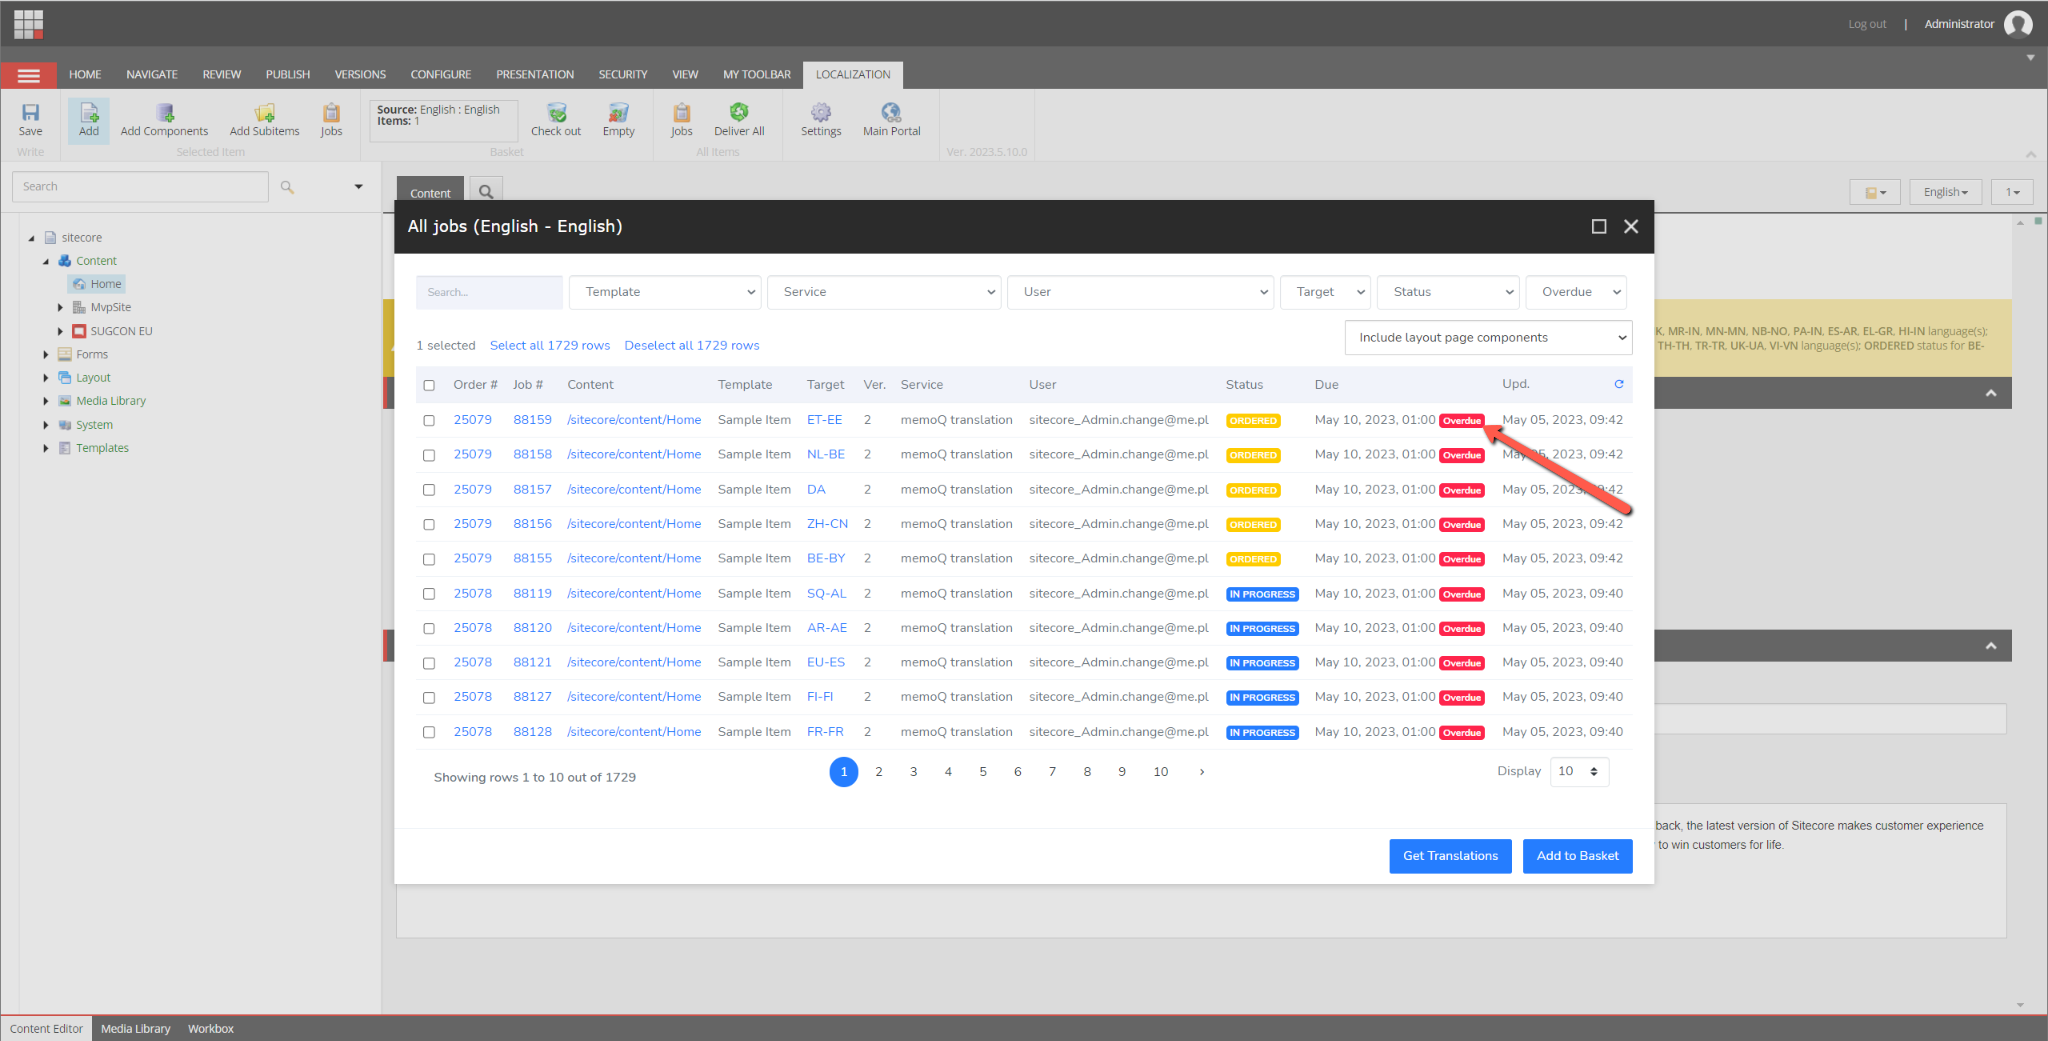Screen dimensions: 2048x1041
Task: Click the Administrator avatar icon
Action: tap(2018, 24)
